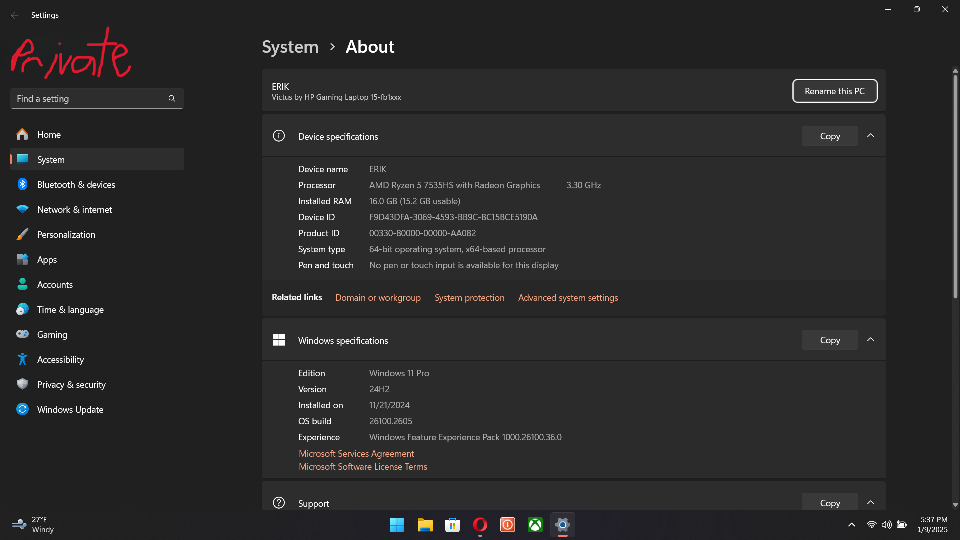Open Advanced system settings link
This screenshot has width=960, height=540.
568,298
